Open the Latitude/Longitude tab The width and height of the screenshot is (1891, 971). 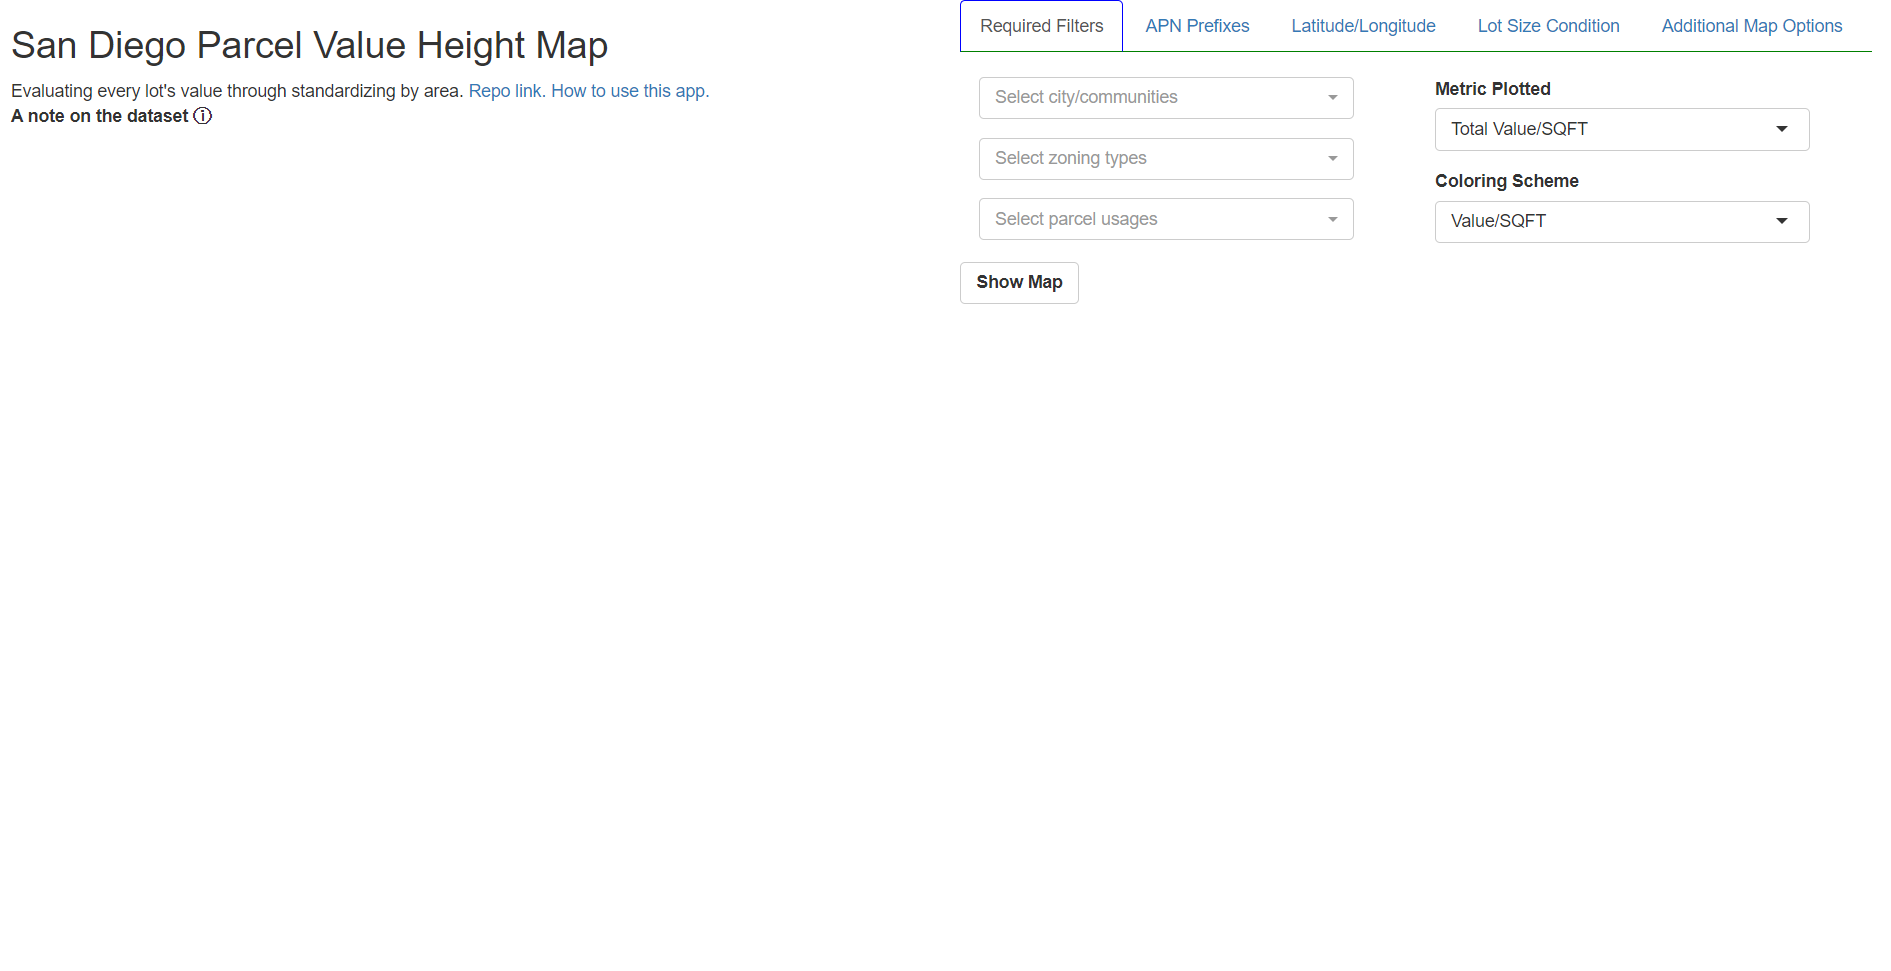(1363, 26)
